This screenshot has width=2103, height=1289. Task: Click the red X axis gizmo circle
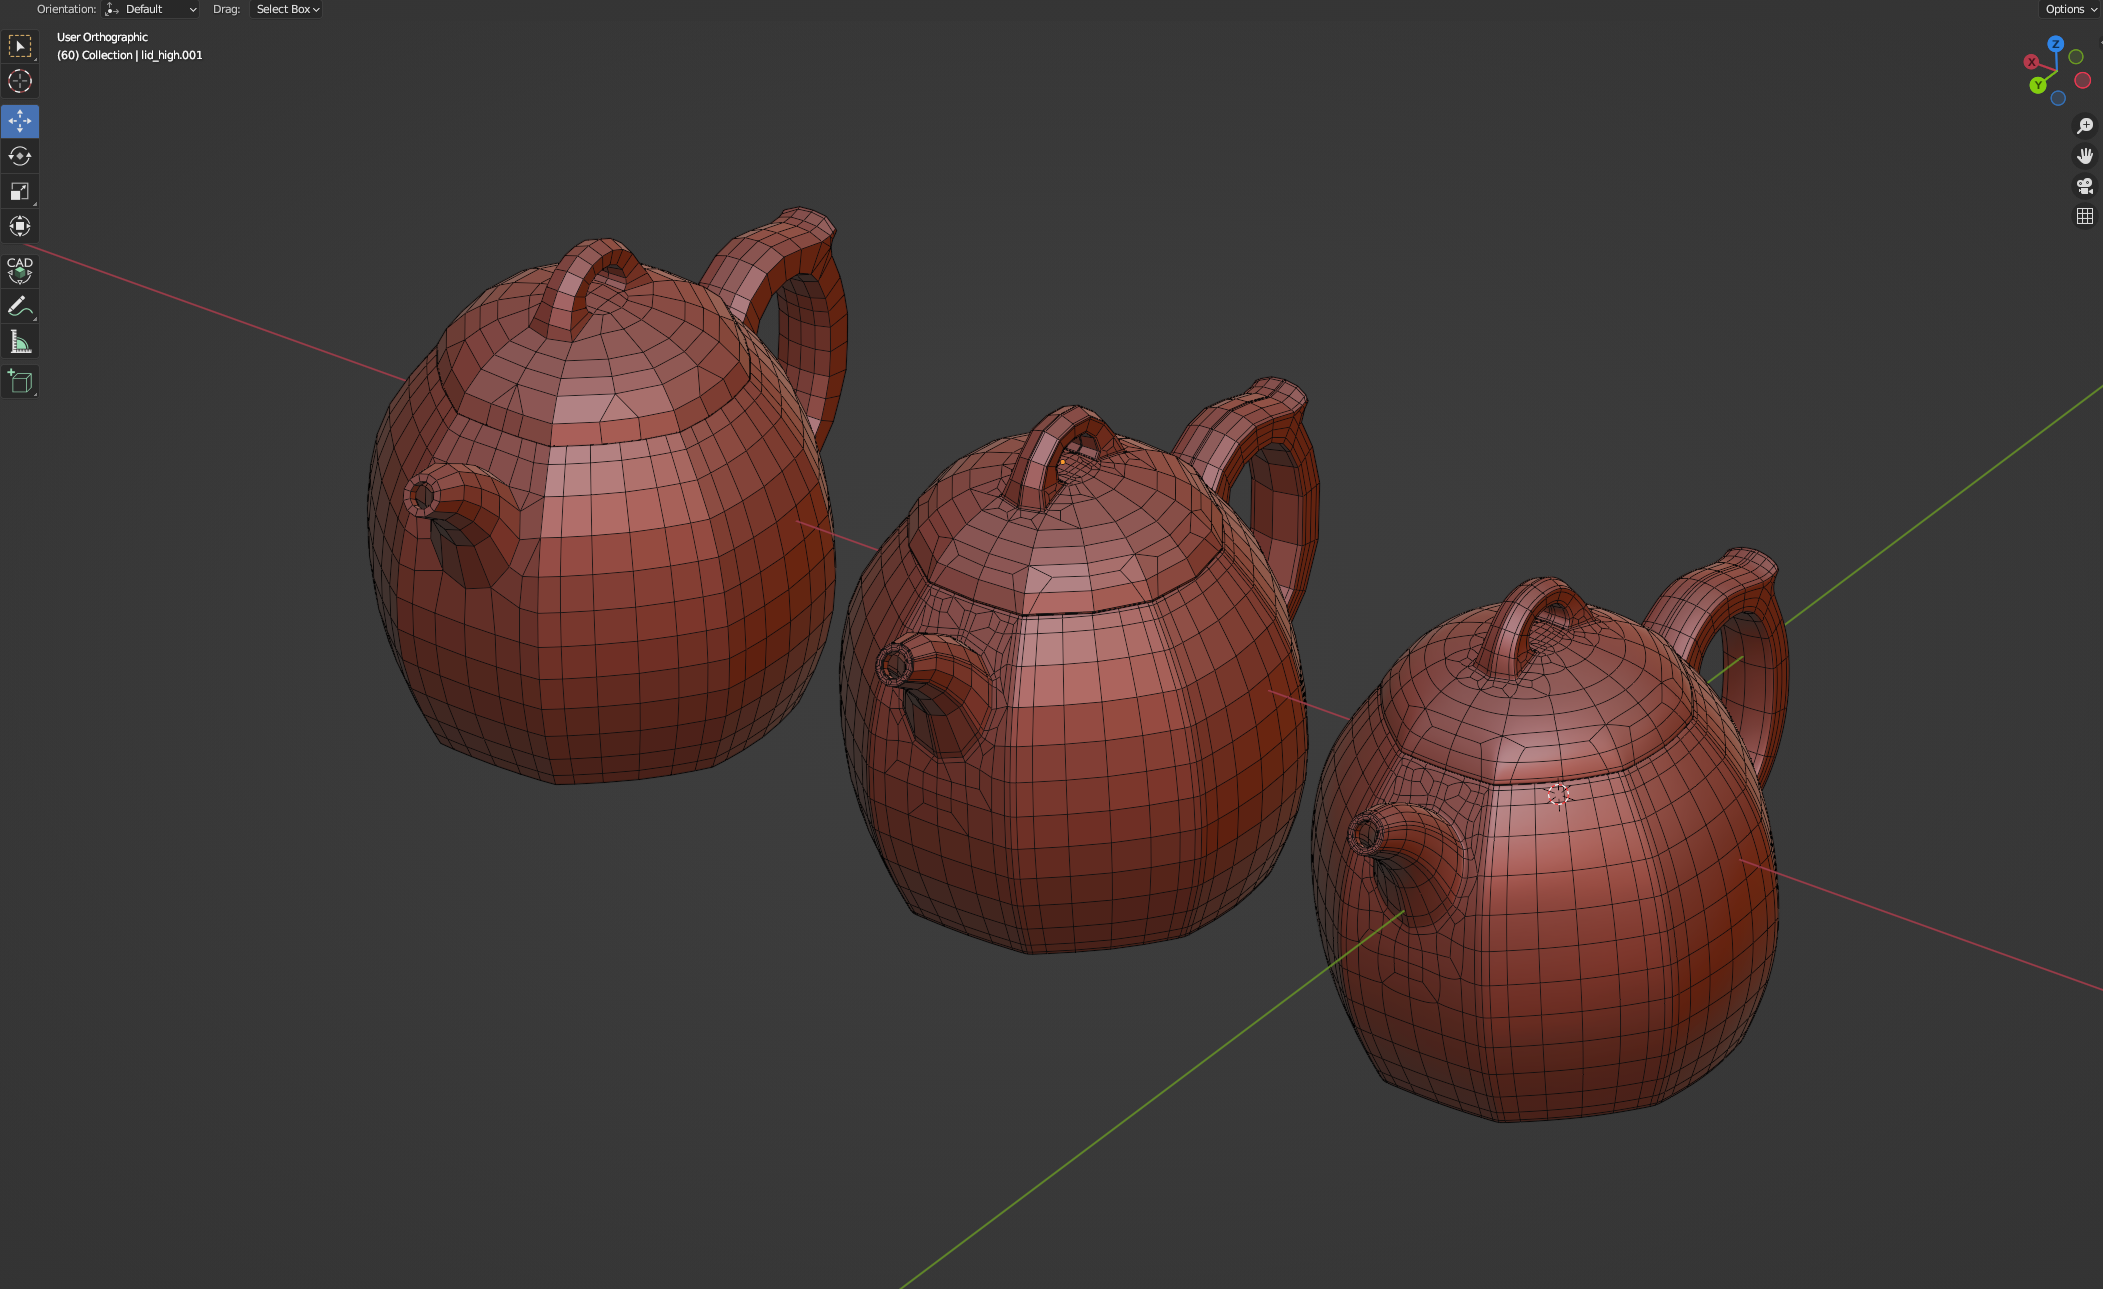(2031, 62)
